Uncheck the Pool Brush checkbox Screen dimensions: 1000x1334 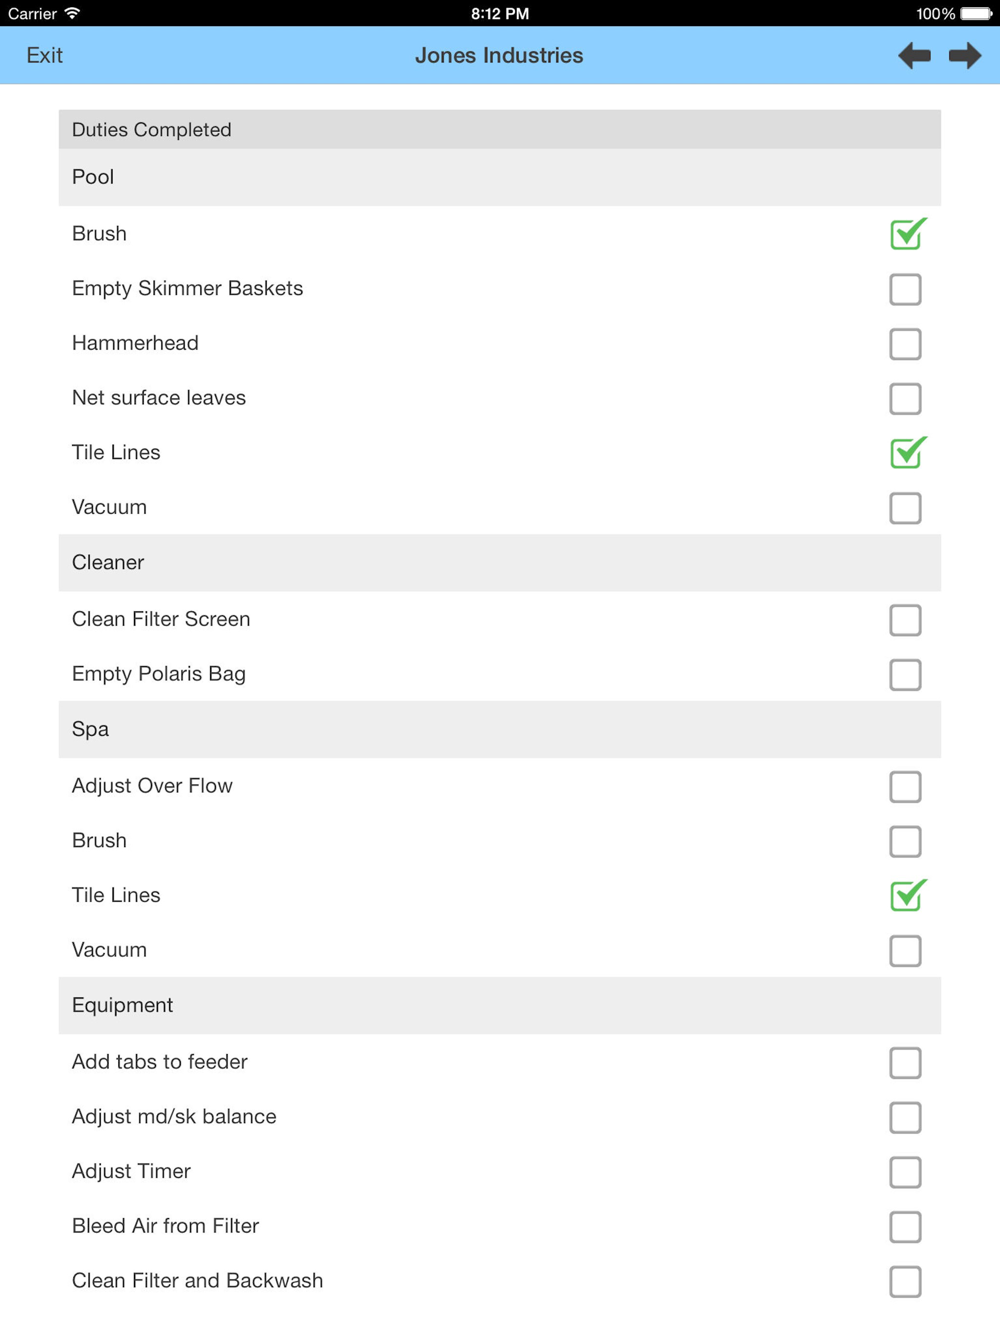[x=906, y=234]
